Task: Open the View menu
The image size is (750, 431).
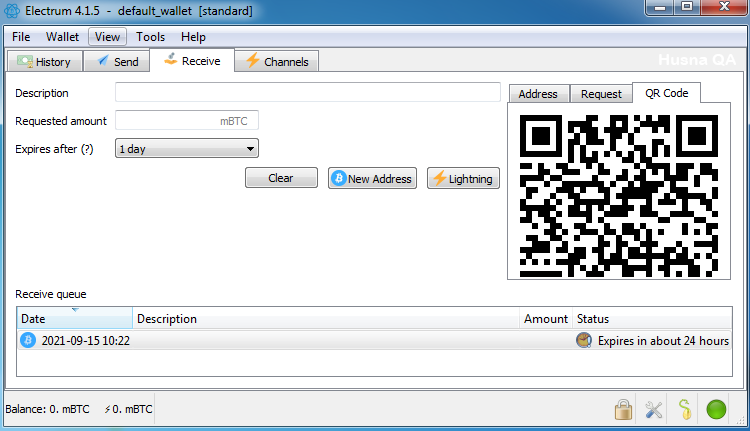Action: [x=107, y=37]
